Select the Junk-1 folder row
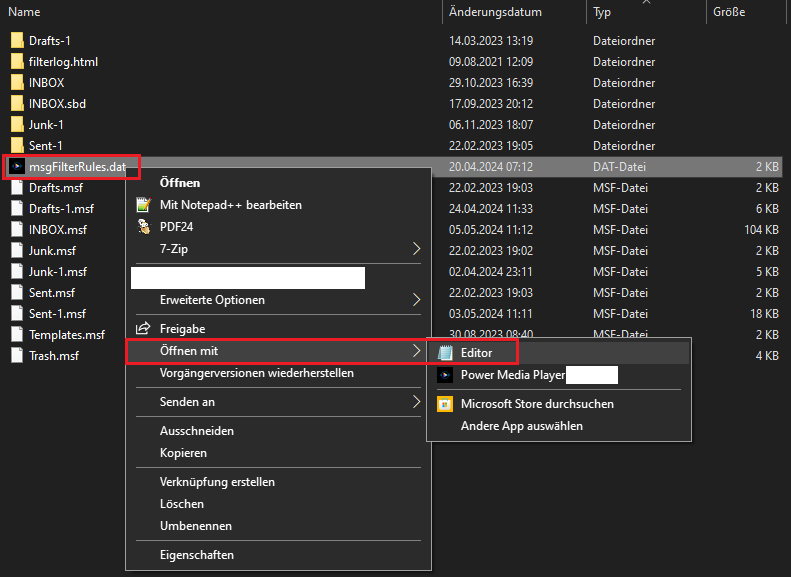This screenshot has height=577, width=791. pos(47,125)
